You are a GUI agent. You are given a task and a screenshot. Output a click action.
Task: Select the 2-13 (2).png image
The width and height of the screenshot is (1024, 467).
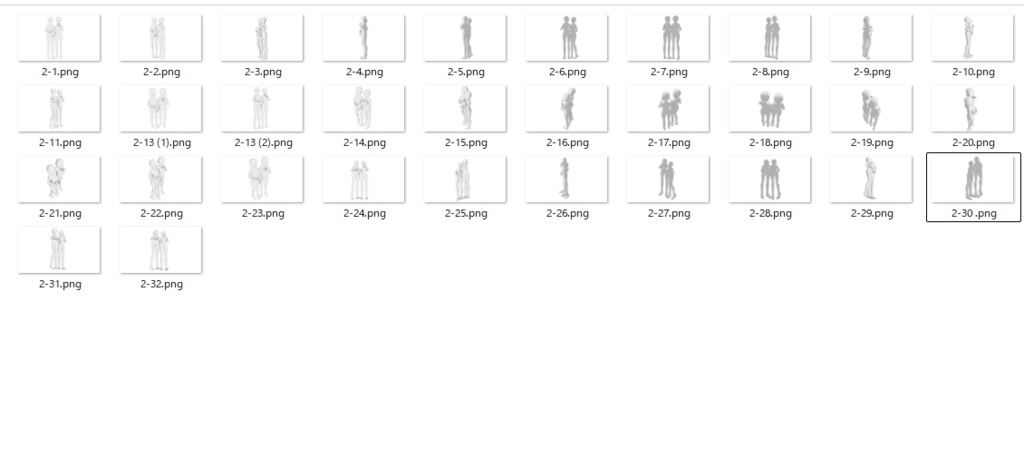pyautogui.click(x=263, y=108)
